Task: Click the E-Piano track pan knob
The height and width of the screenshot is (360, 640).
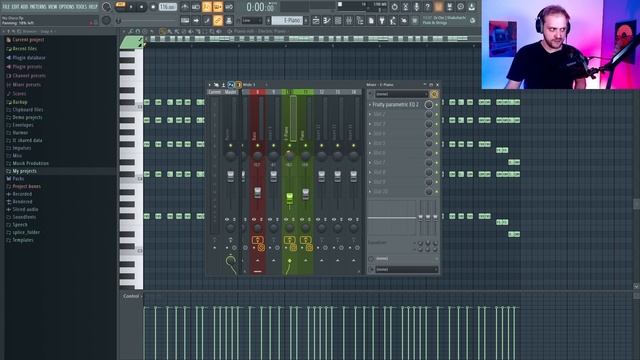Action: (289, 156)
